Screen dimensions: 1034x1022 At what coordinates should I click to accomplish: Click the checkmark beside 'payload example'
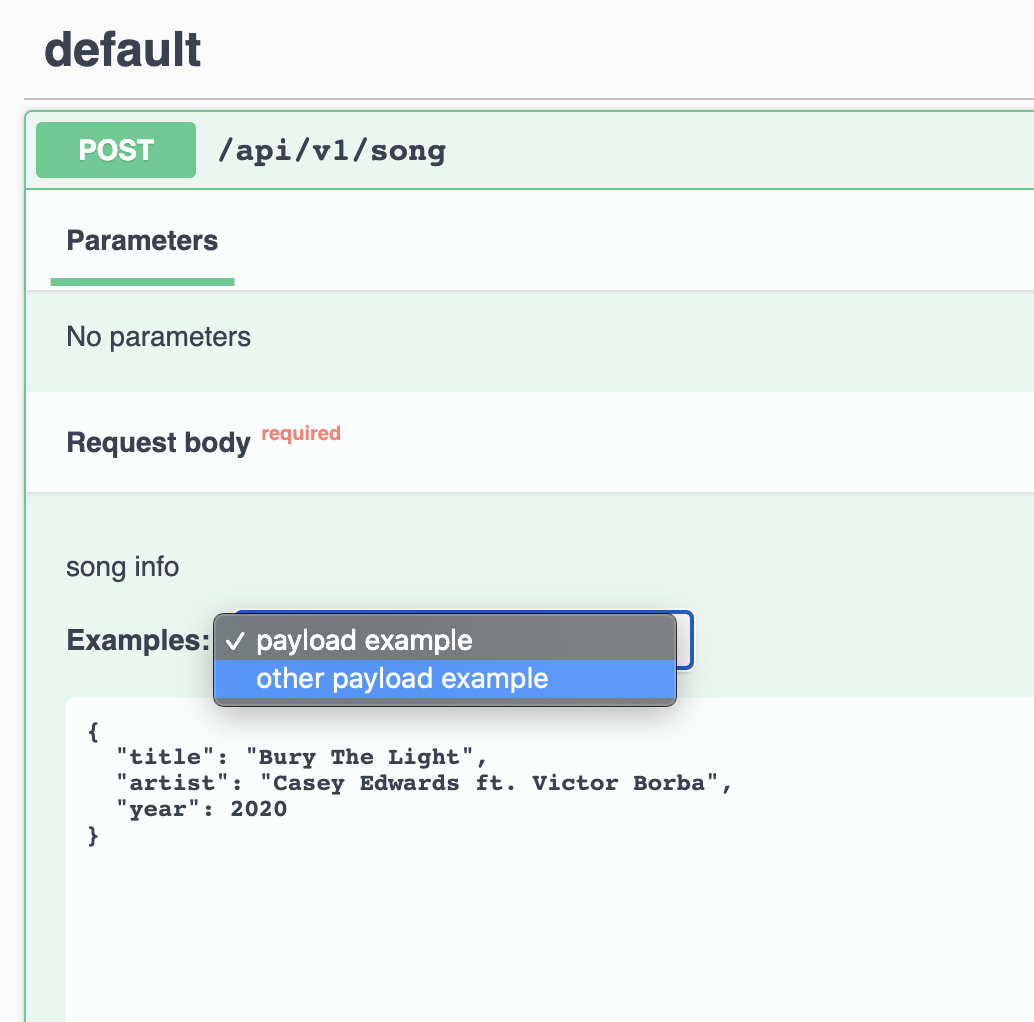tap(235, 641)
